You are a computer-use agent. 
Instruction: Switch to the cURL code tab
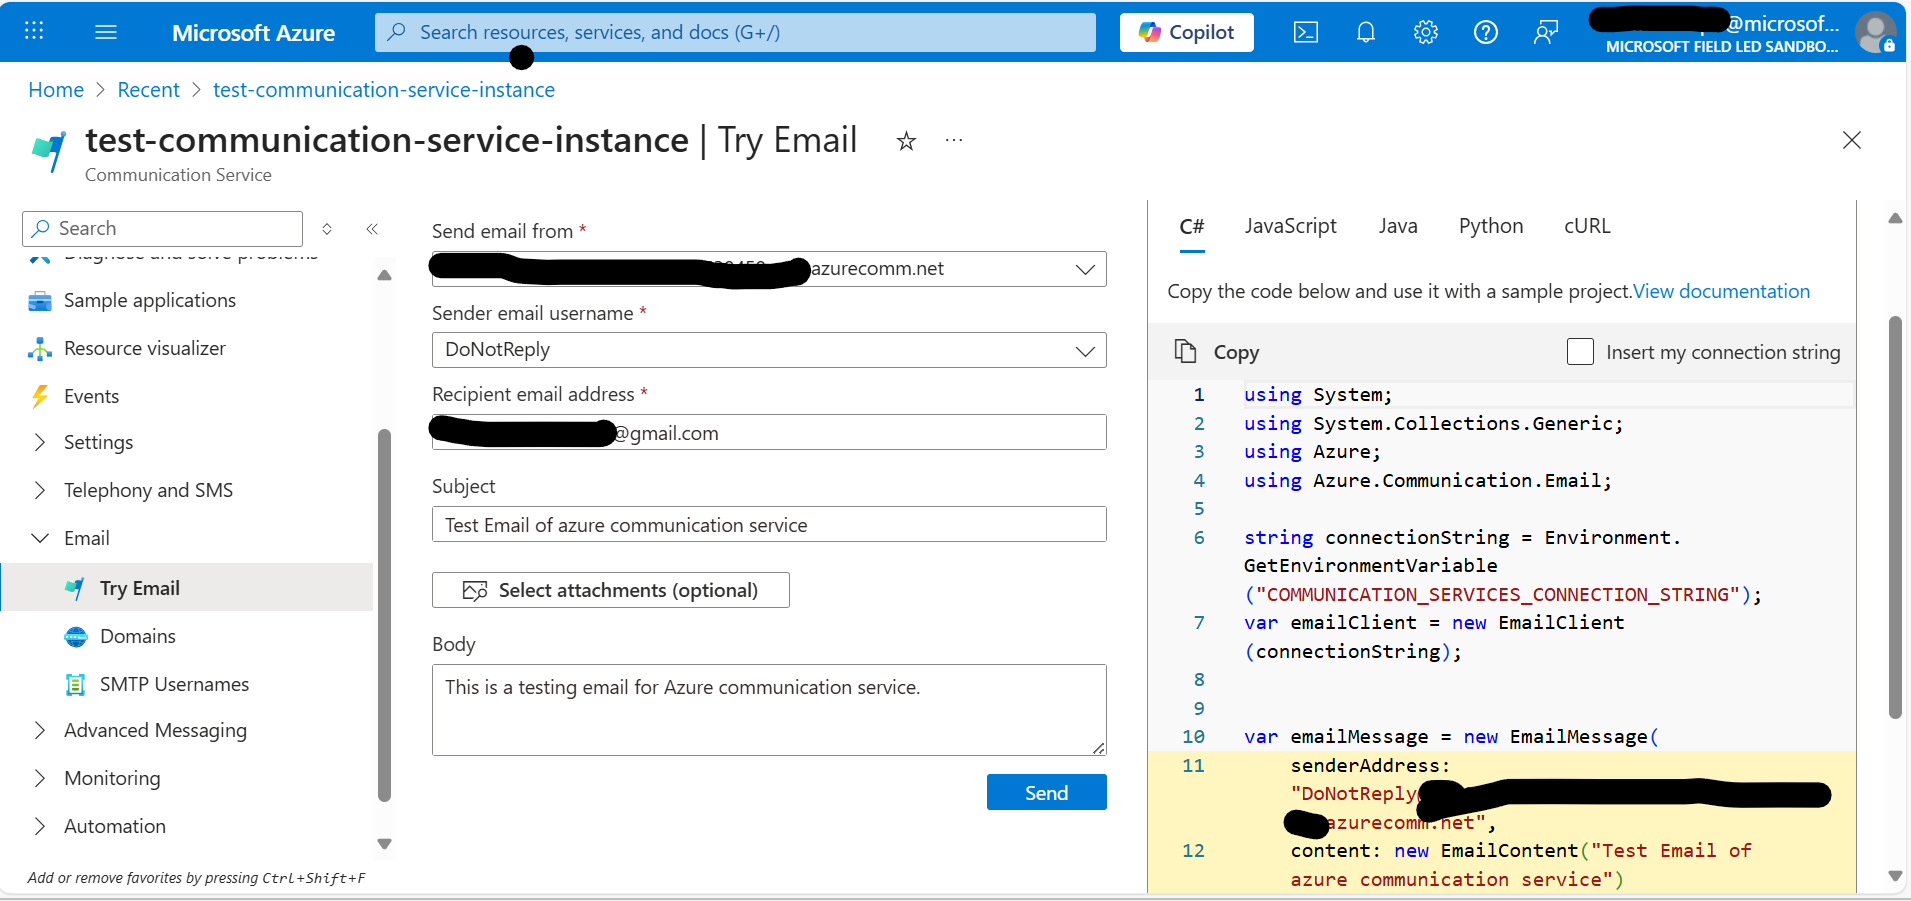click(x=1587, y=226)
